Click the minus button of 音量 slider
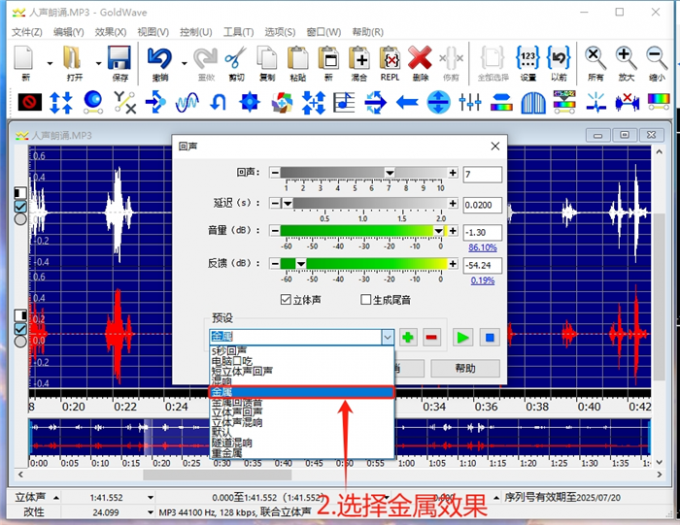Viewport: 680px width, 525px height. click(275, 231)
